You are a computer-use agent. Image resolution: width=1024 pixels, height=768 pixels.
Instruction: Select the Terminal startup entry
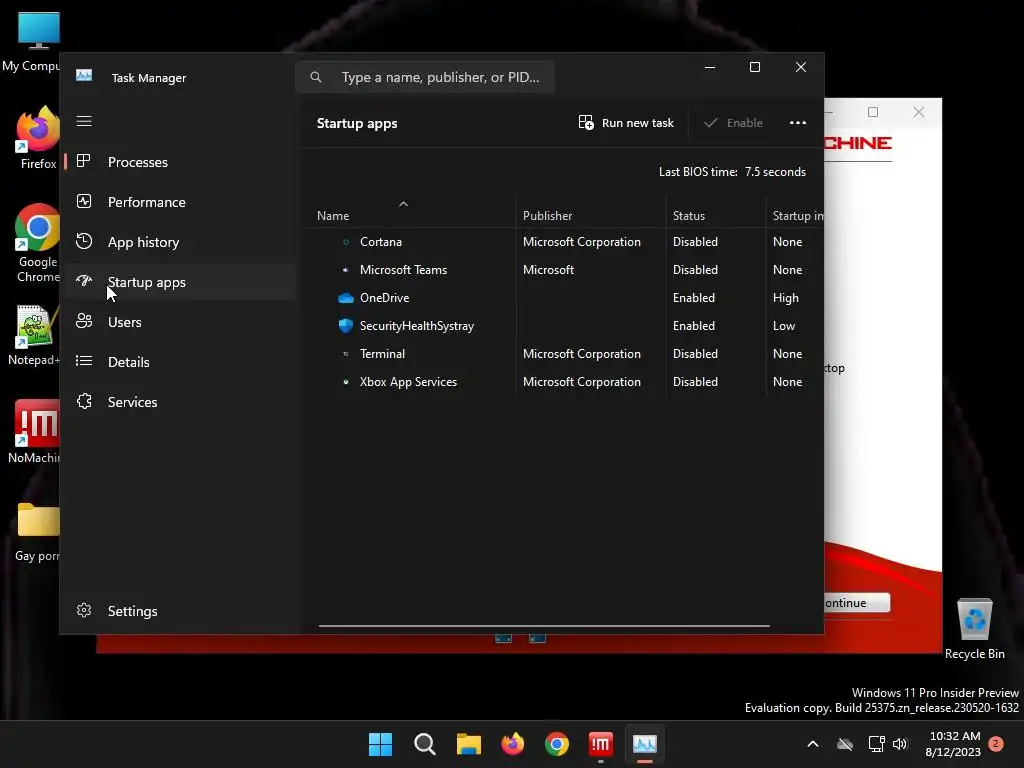[563, 354]
